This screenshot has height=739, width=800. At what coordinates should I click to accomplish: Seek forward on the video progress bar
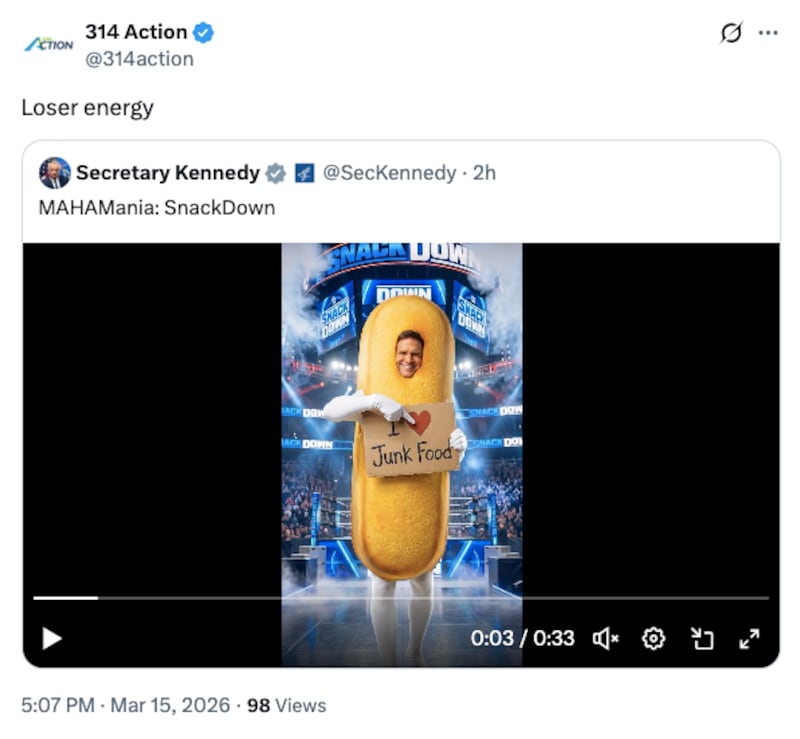tap(400, 600)
